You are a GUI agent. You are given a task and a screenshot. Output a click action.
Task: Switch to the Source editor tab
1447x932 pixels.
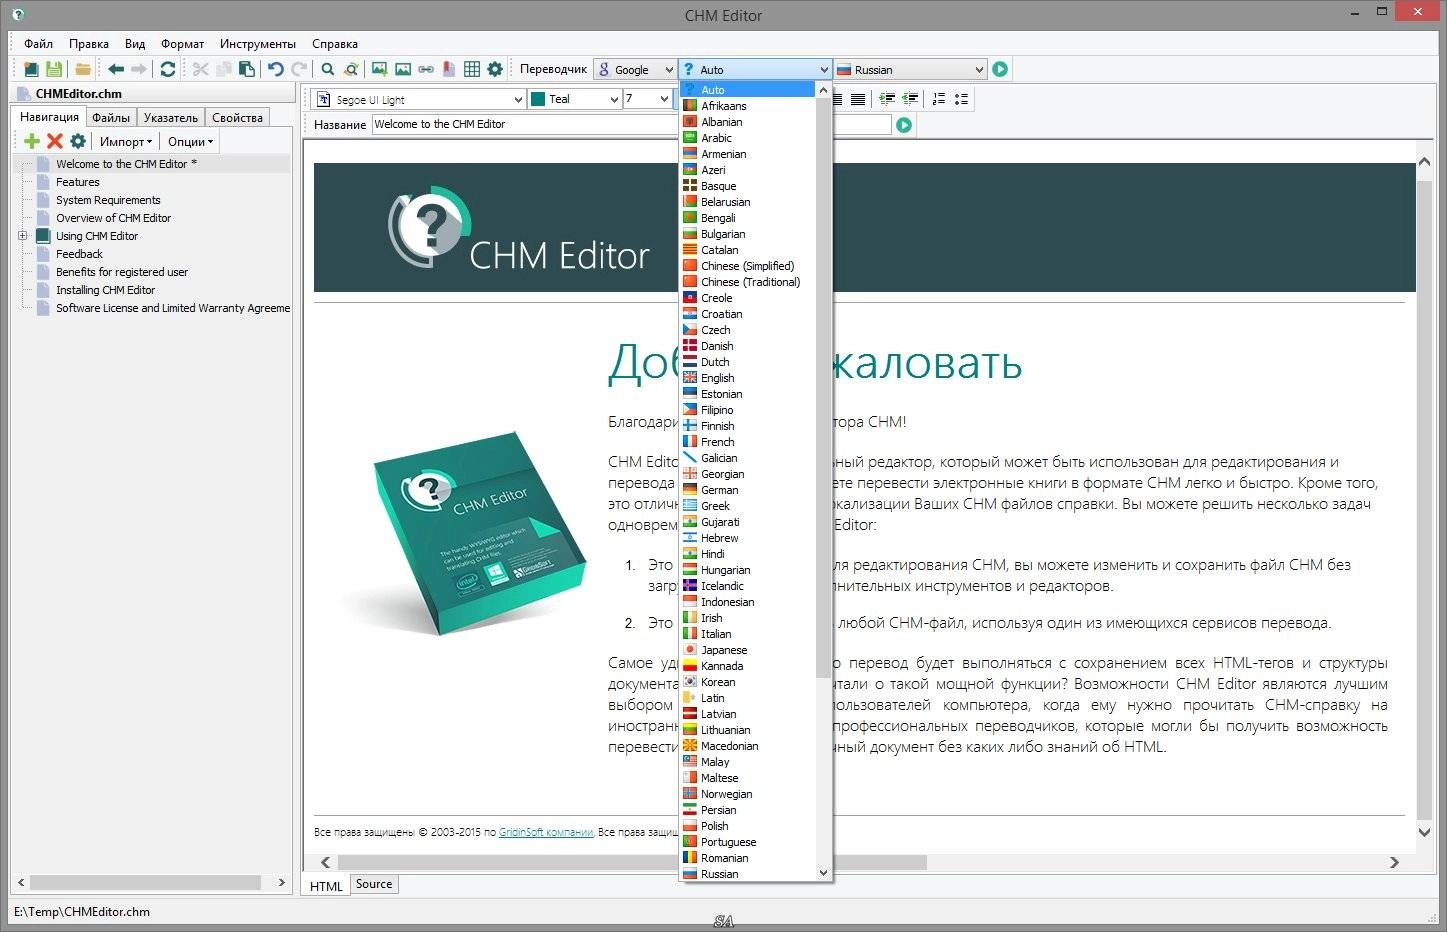(x=374, y=884)
